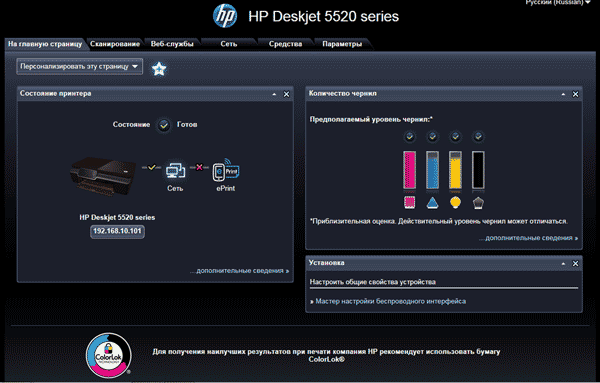Click the Готов status check icon

[164, 125]
